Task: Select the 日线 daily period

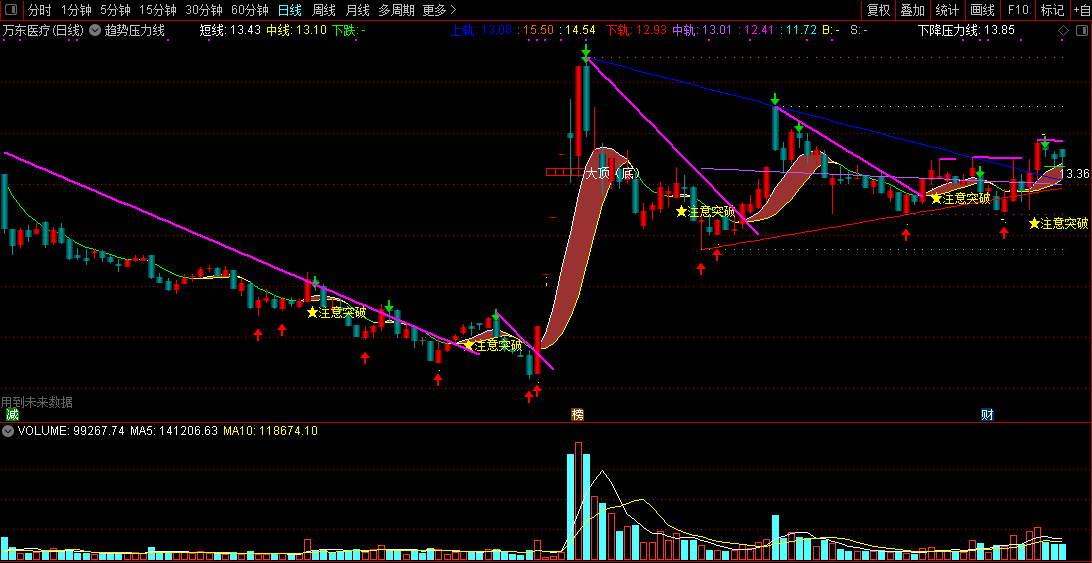Action: click(x=289, y=10)
